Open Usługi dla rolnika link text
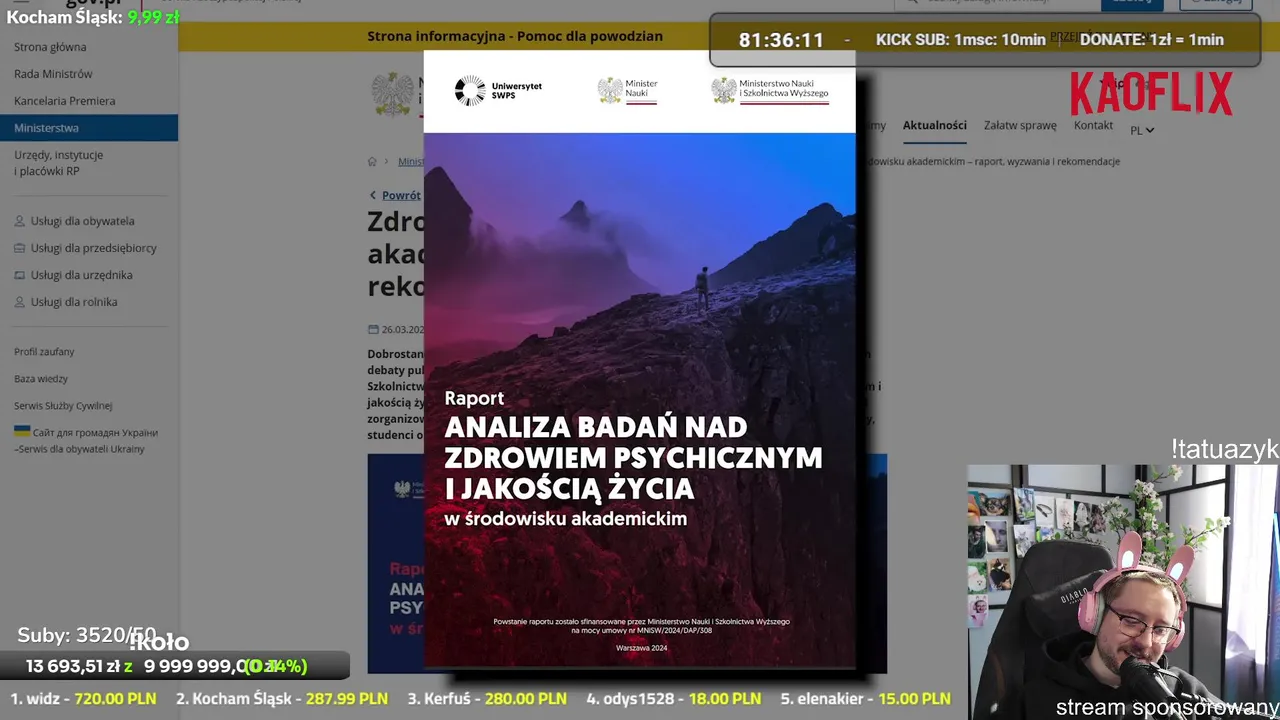1280x720 pixels. tap(74, 302)
